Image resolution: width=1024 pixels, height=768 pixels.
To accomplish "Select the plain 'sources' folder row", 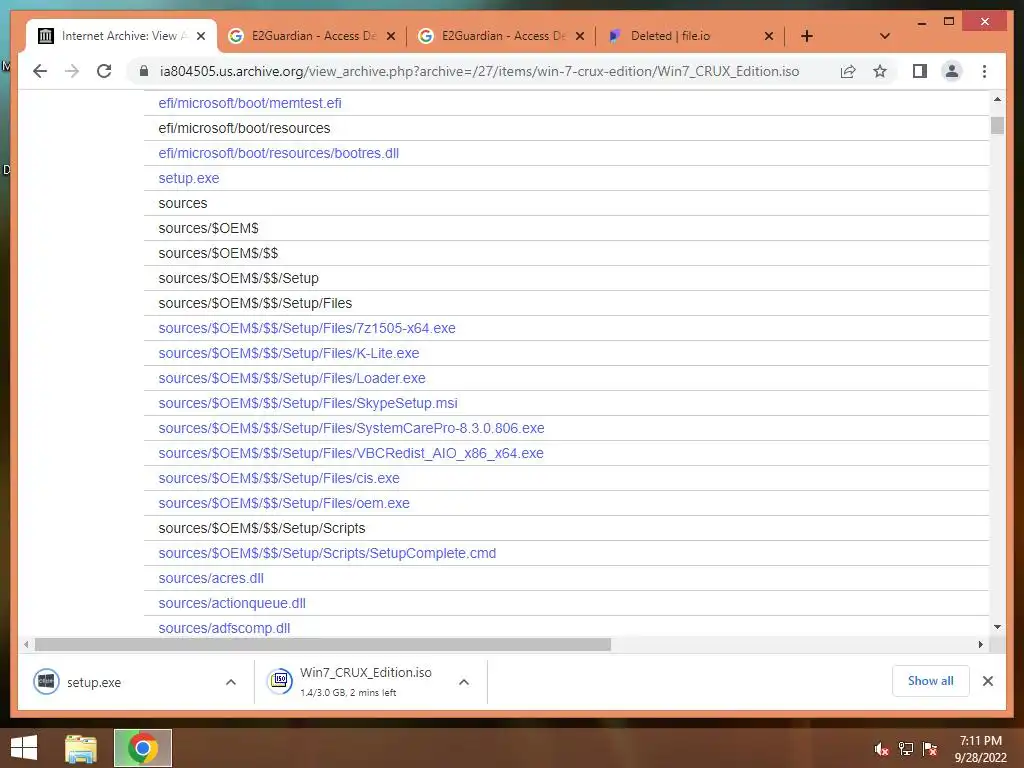I will click(566, 203).
